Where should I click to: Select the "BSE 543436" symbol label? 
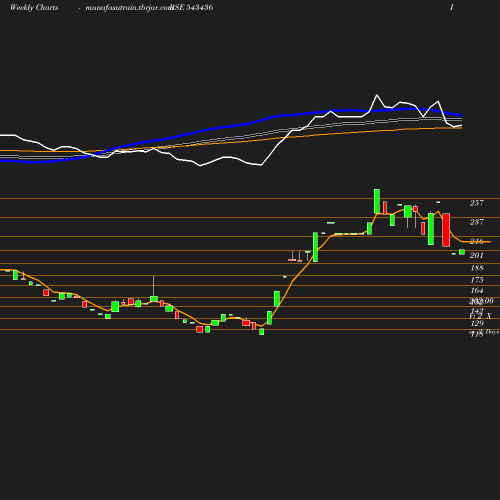tap(192, 8)
